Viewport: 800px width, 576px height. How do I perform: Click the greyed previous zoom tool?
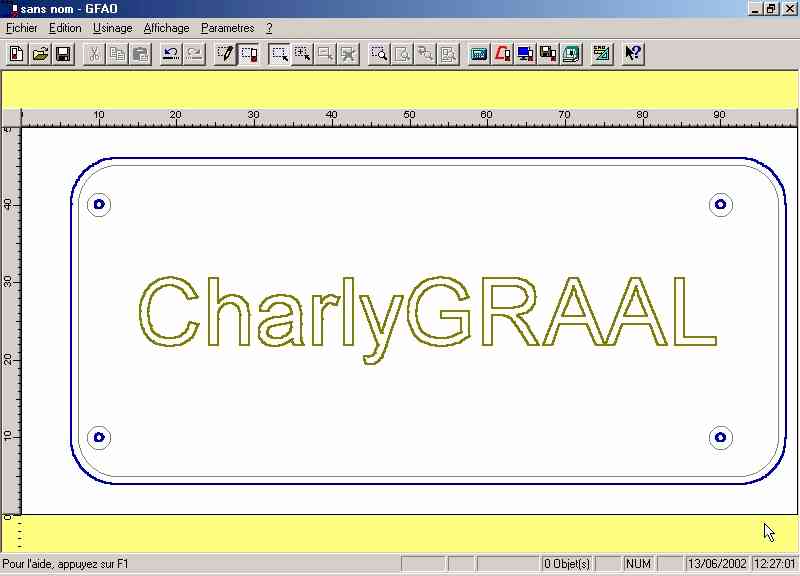pos(425,54)
